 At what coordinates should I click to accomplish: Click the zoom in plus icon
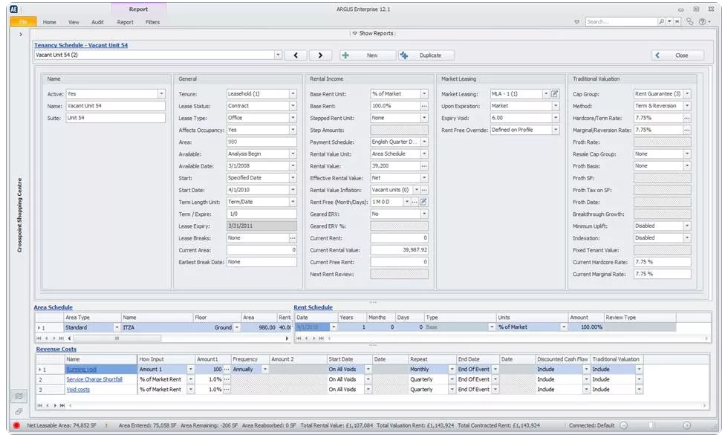(x=687, y=425)
